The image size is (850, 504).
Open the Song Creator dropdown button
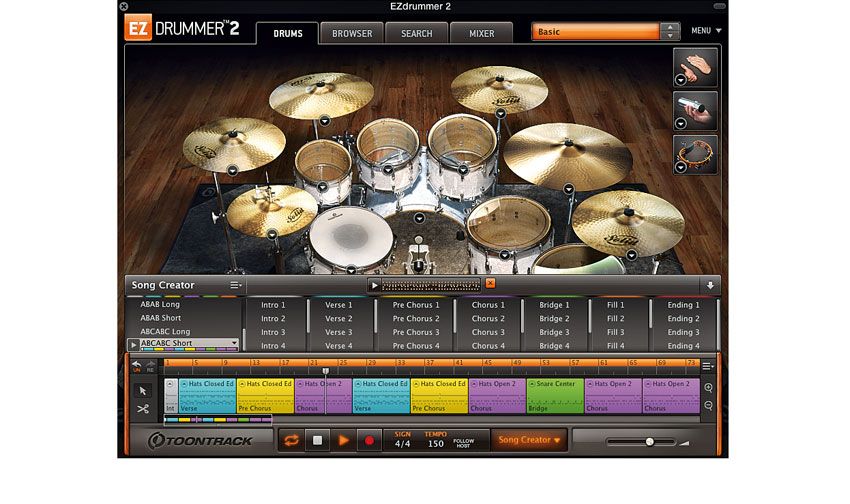tap(529, 440)
